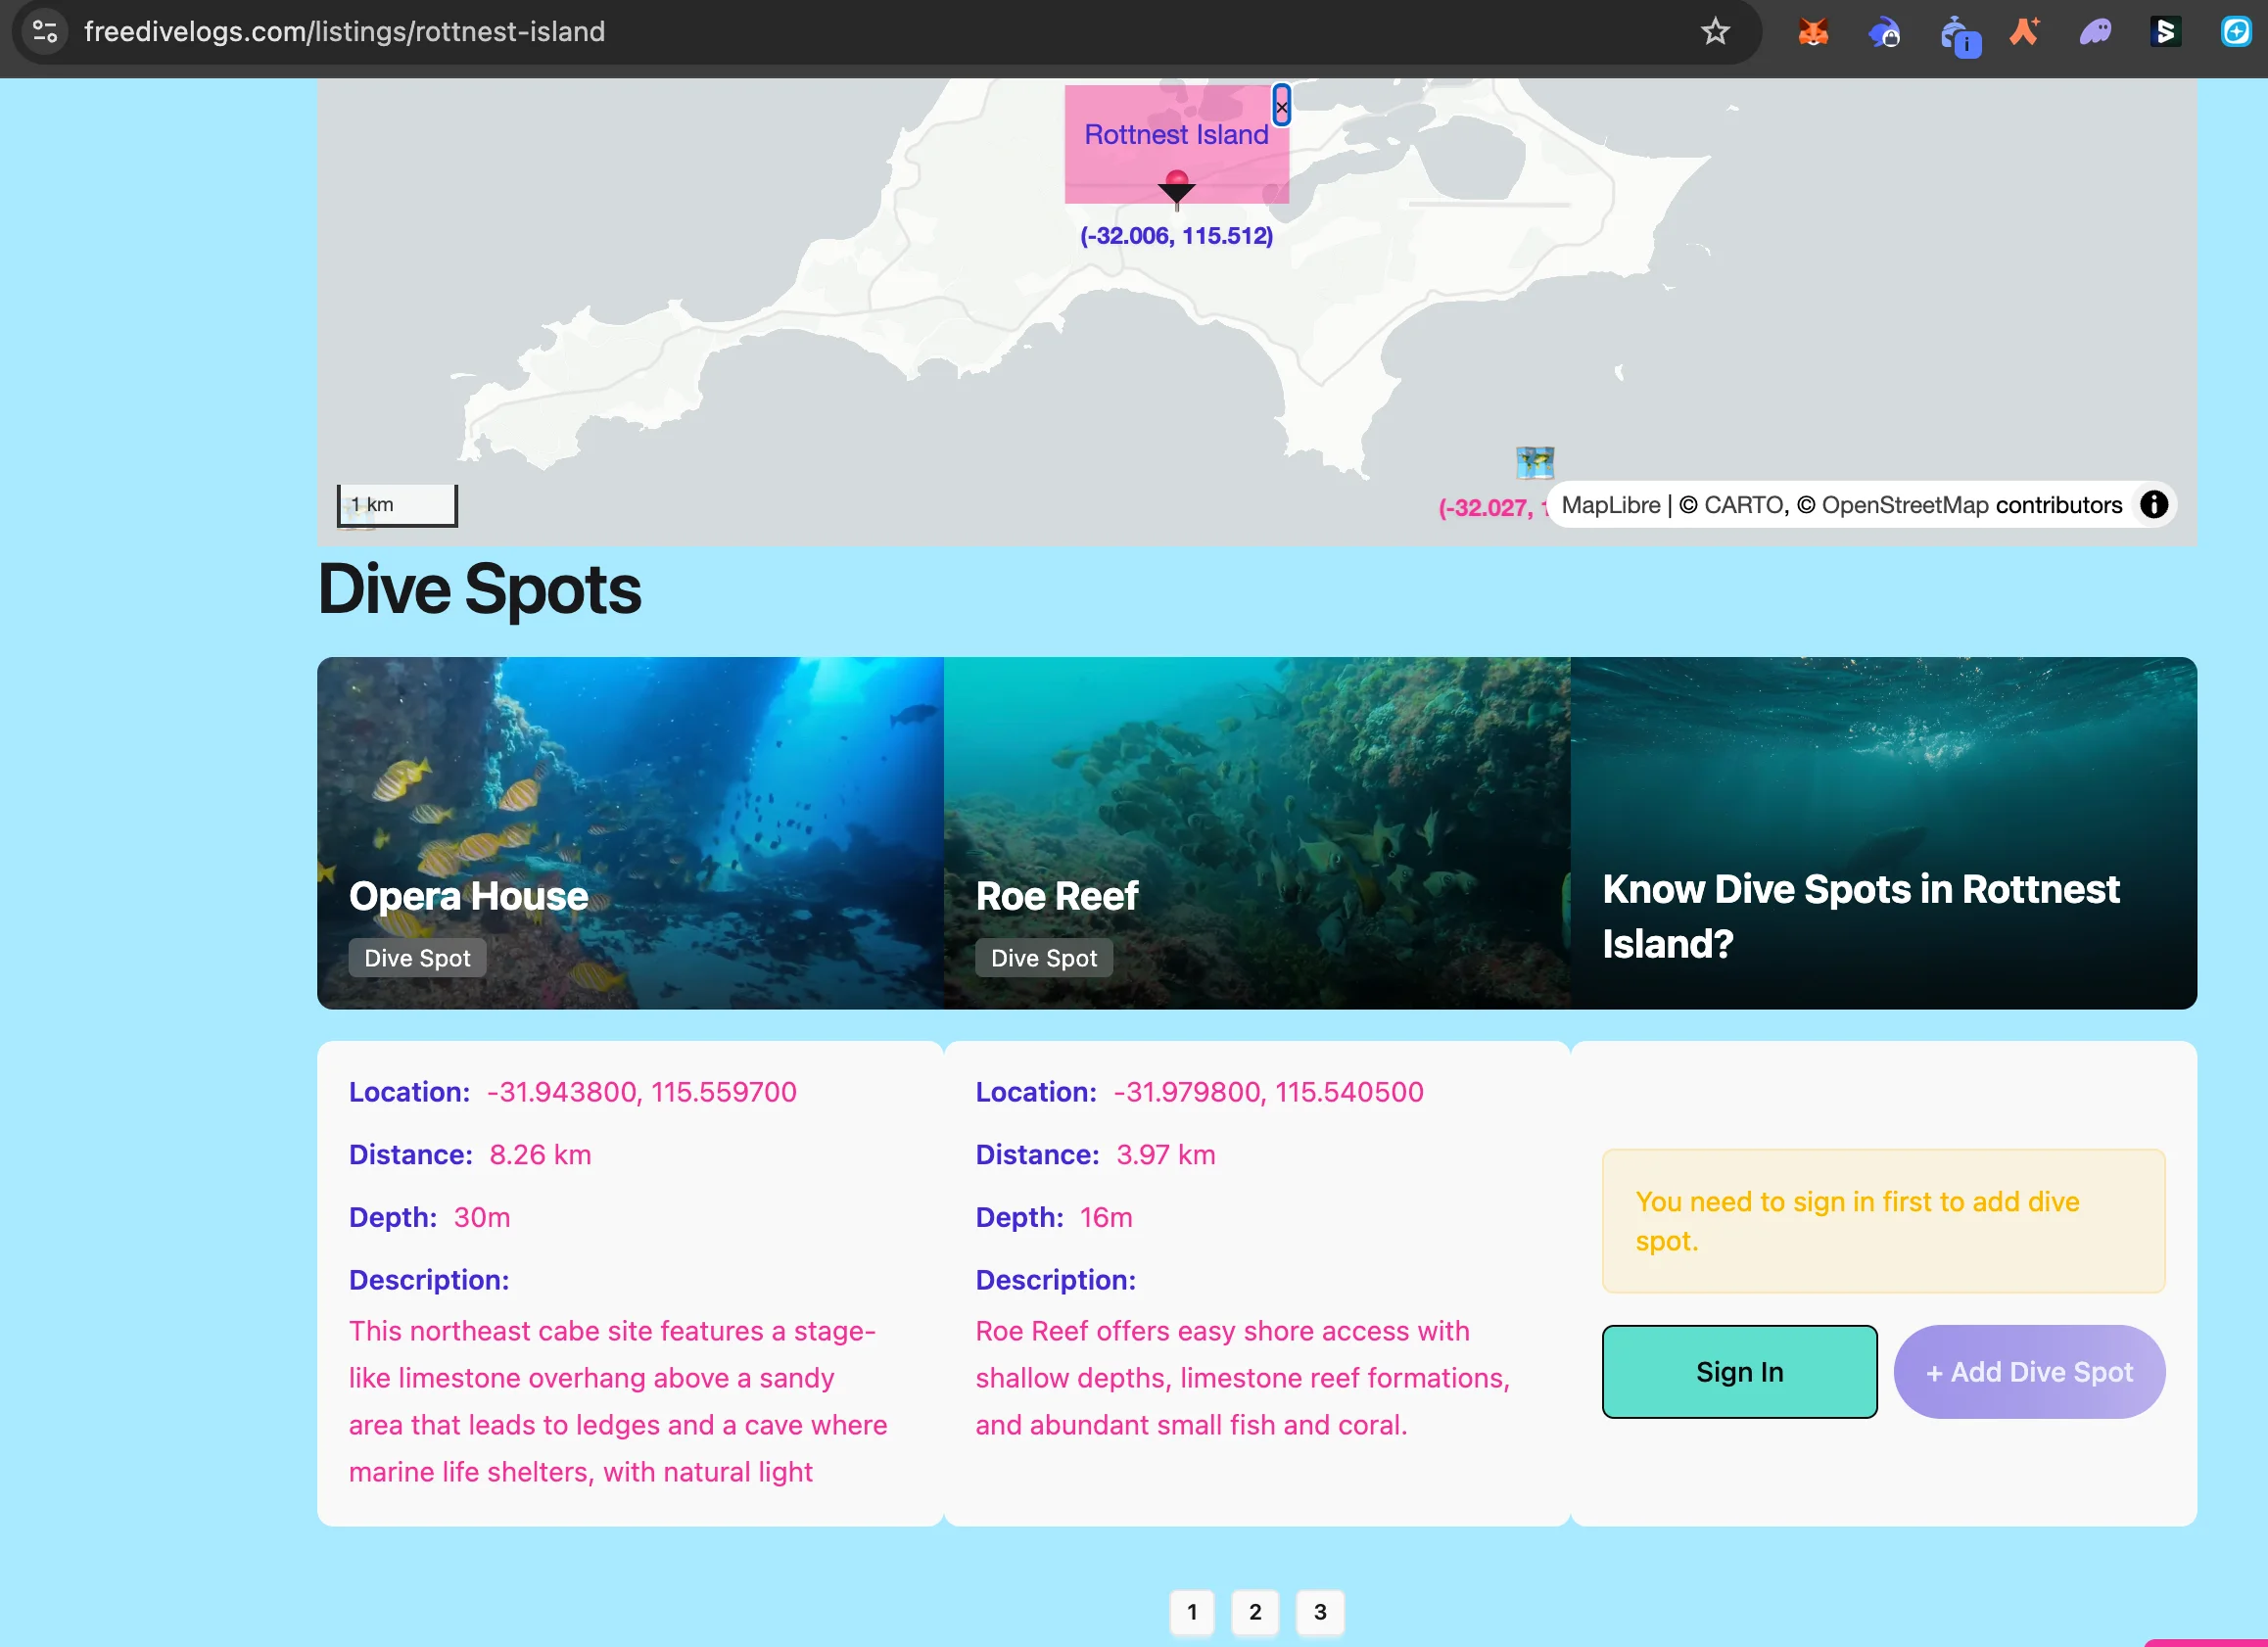Open the site information icon in address bar
2268x1647 pixels.
(45, 32)
